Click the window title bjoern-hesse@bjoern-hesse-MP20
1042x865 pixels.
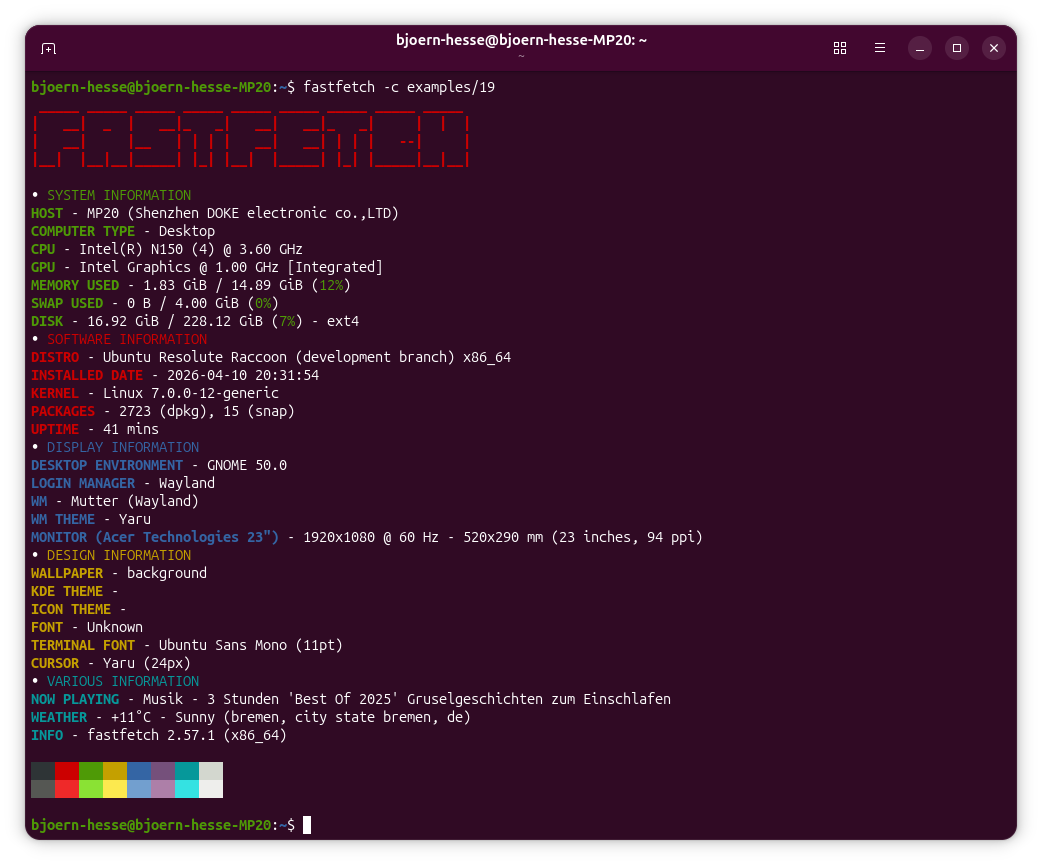(521, 40)
